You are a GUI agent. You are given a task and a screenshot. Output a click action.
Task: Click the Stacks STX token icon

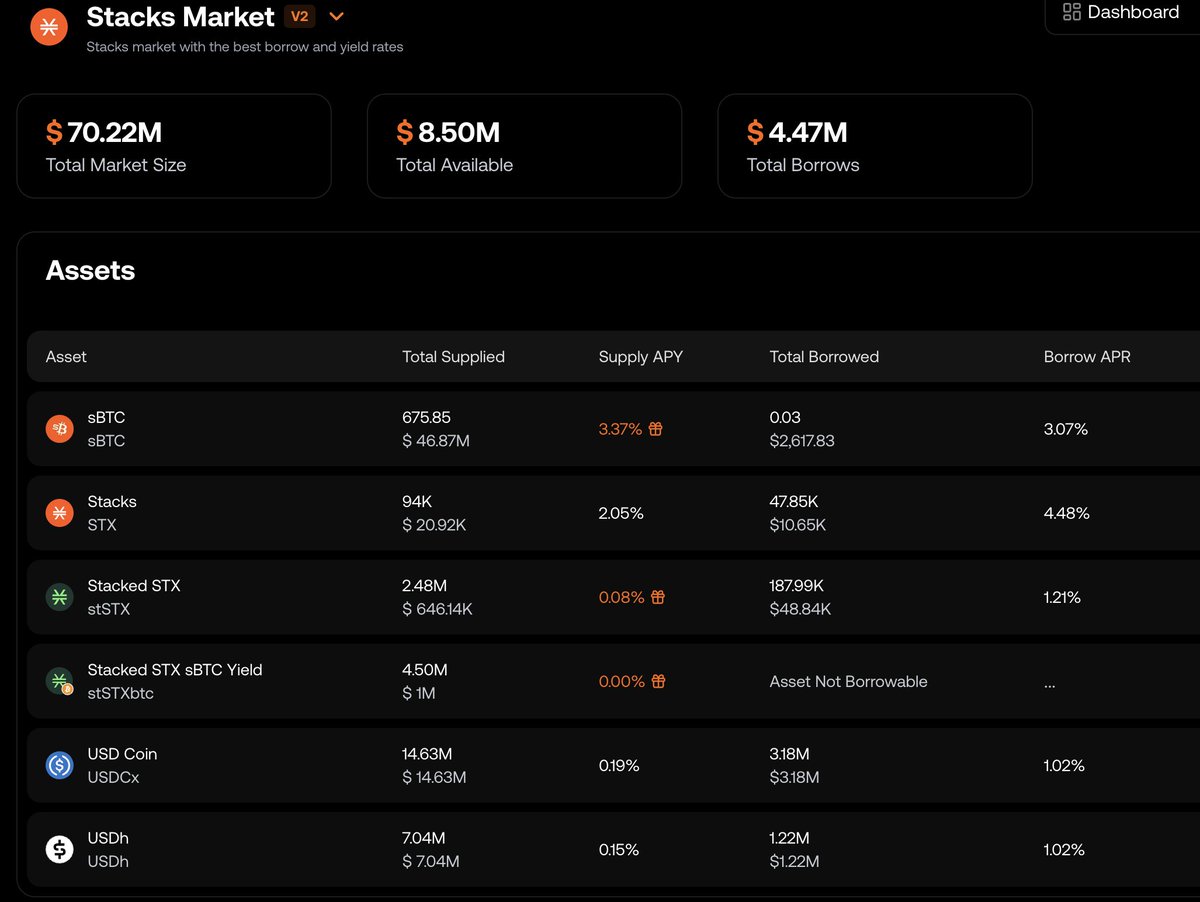(60, 513)
